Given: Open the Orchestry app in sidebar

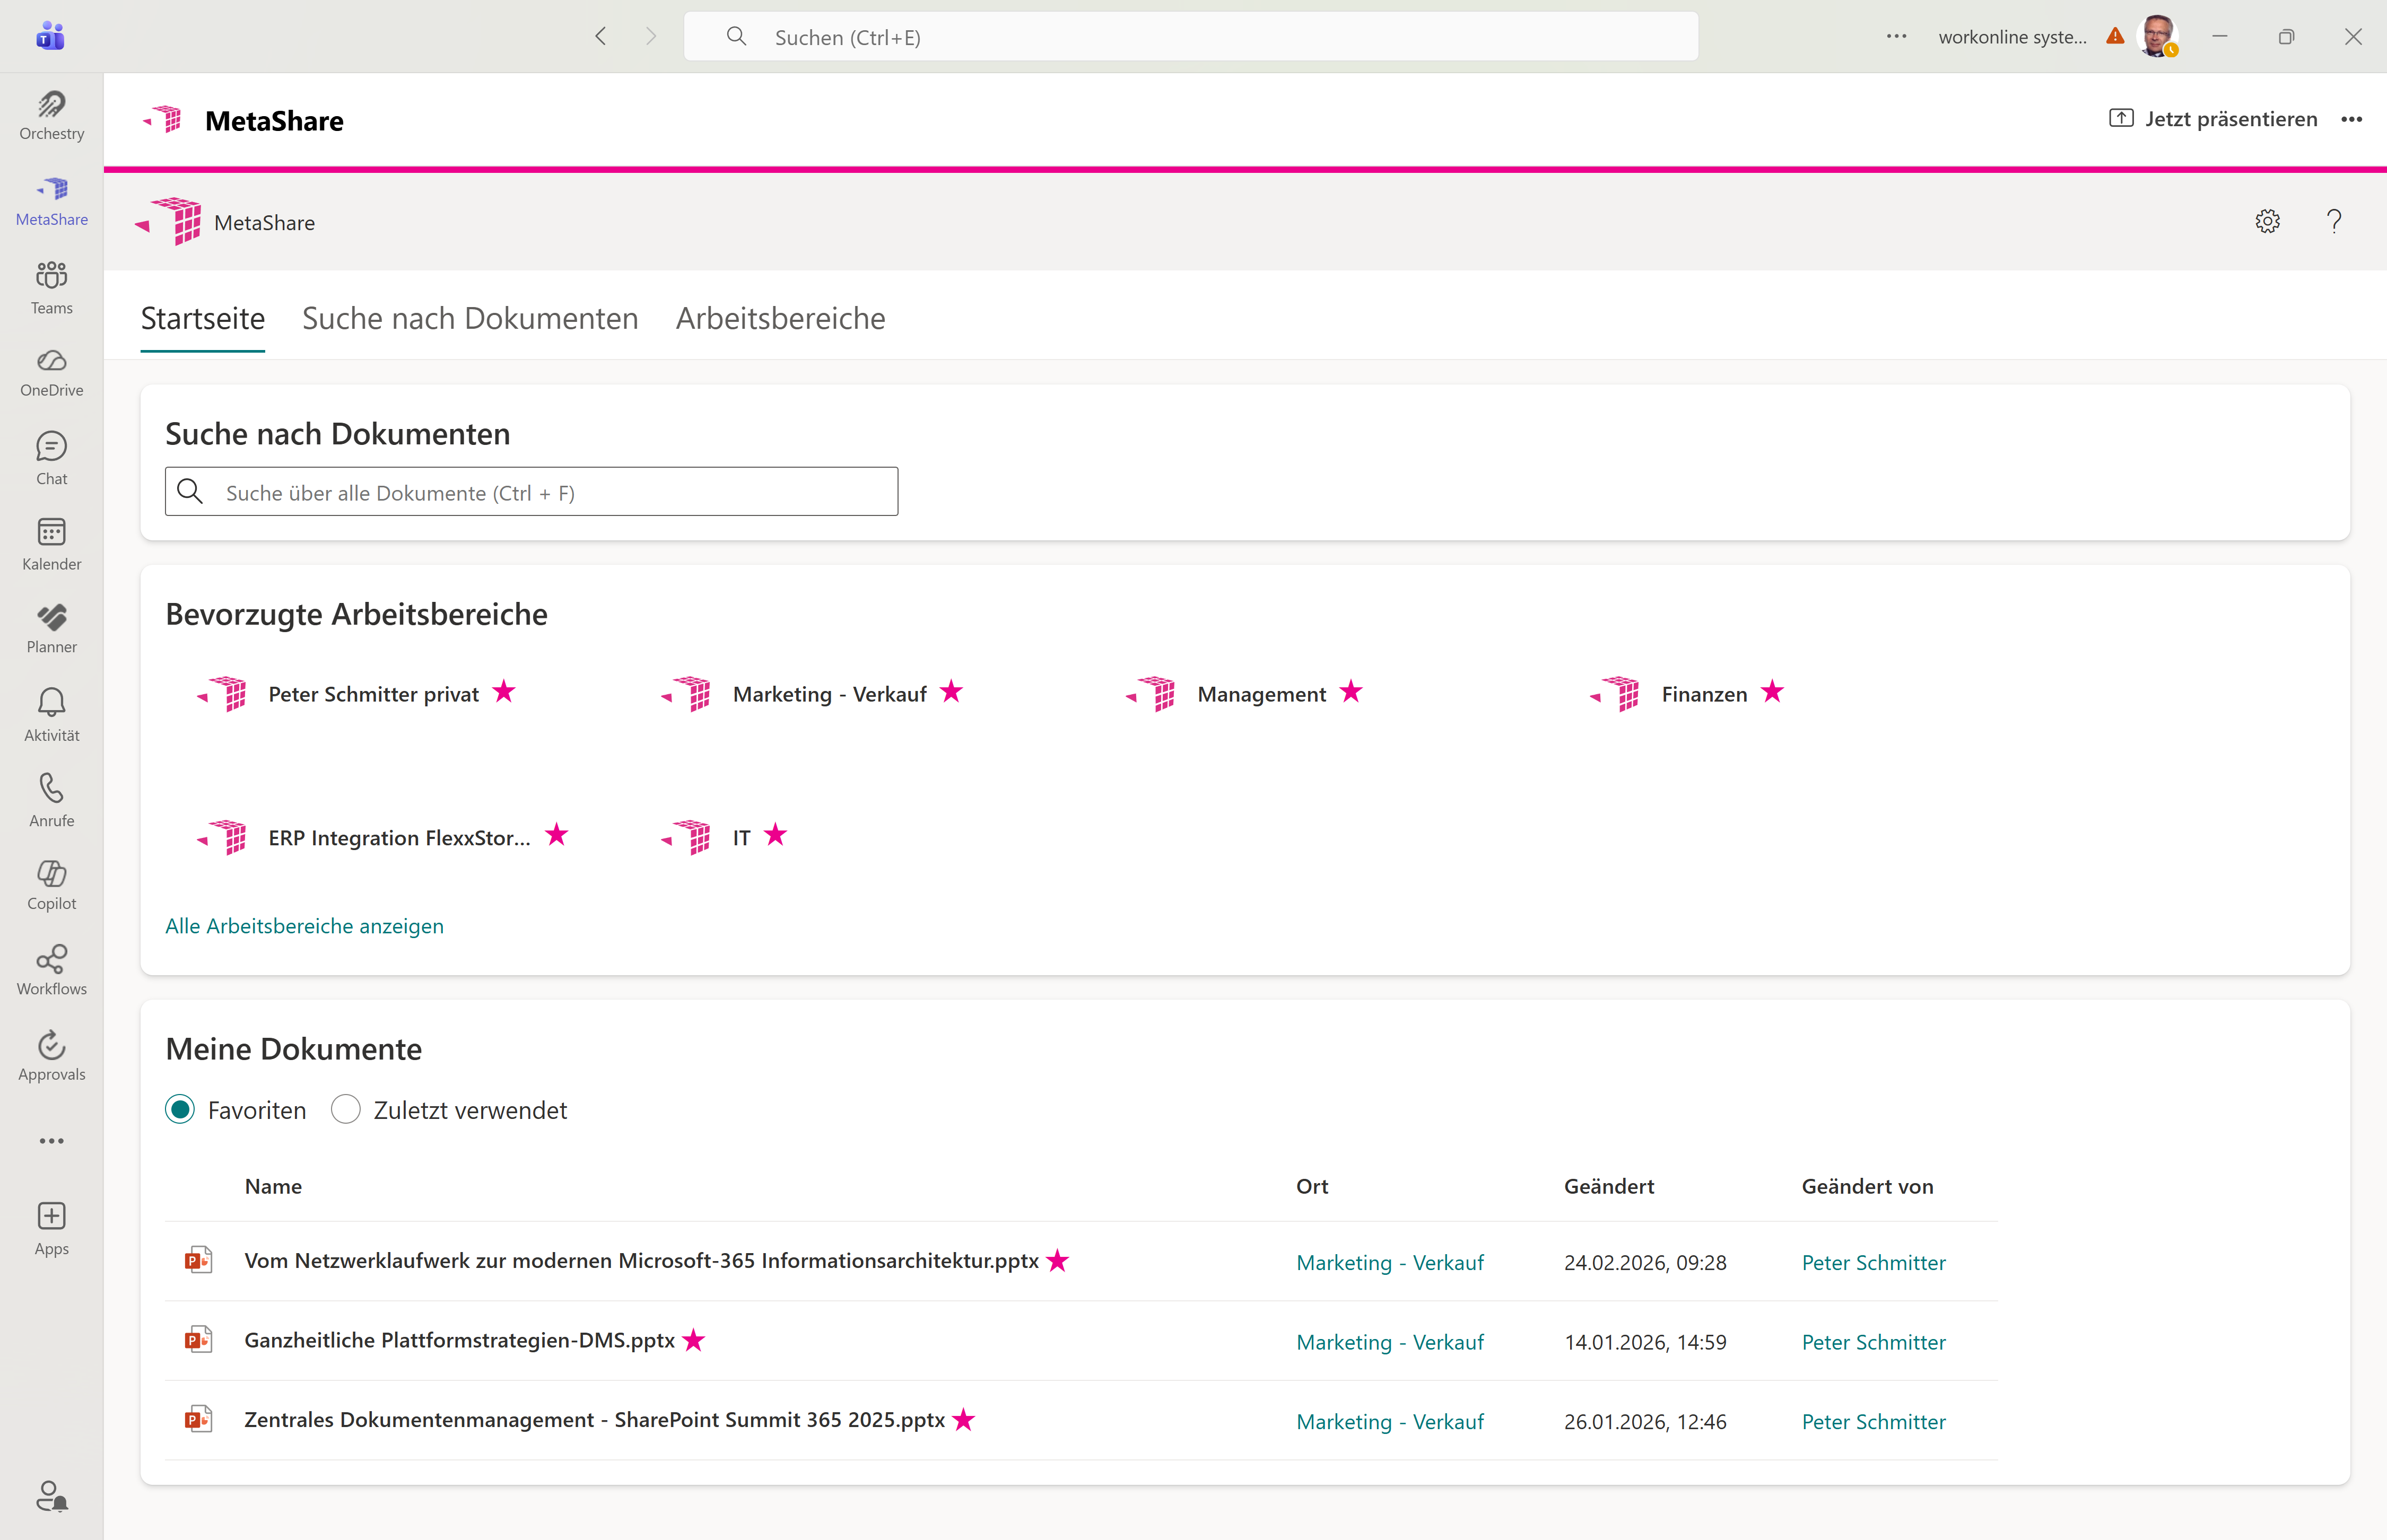Looking at the screenshot, I should [51, 115].
